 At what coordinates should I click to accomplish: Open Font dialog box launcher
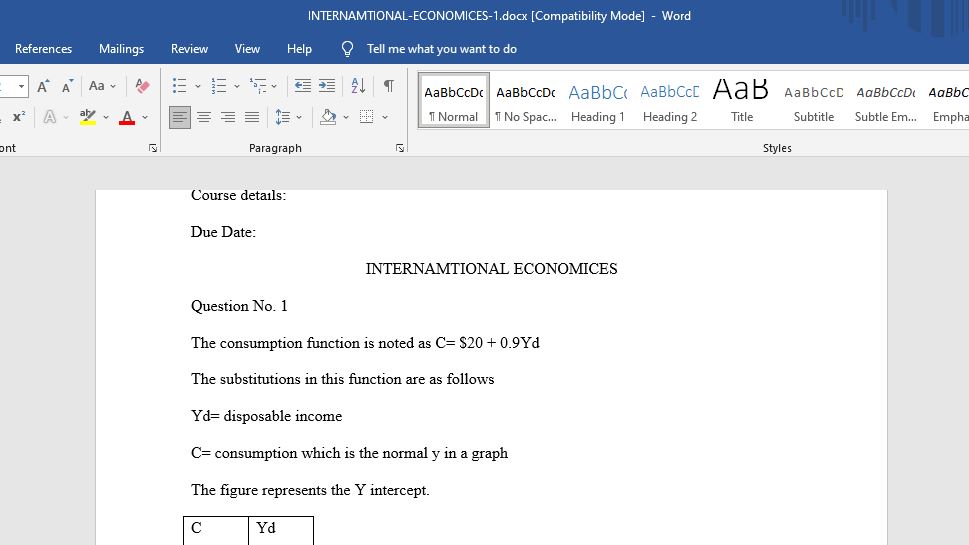coord(153,148)
